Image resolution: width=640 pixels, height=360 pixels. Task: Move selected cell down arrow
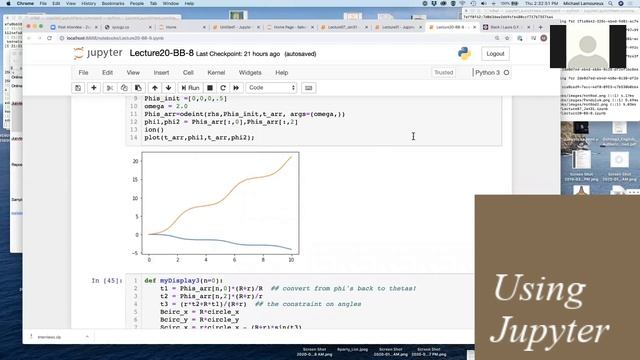(x=169, y=88)
